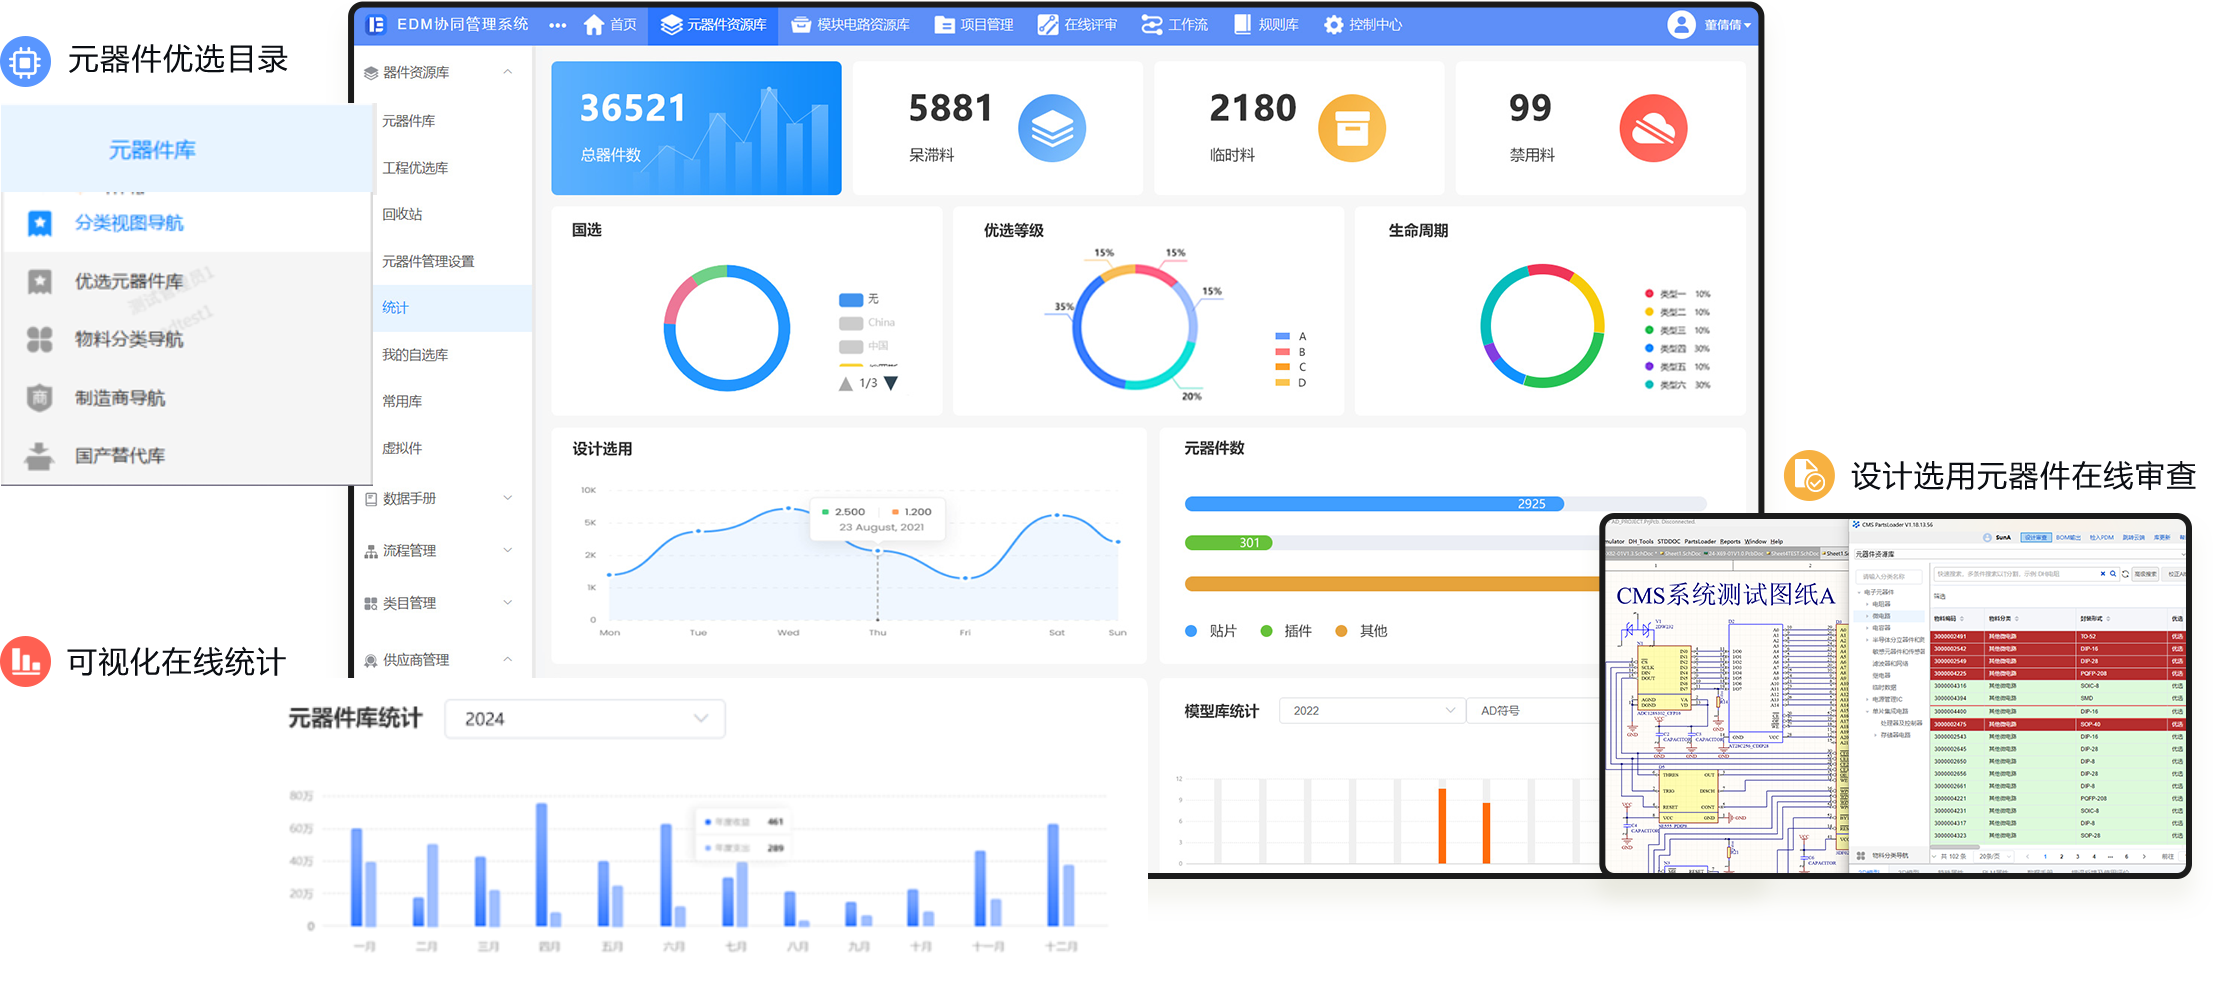This screenshot has width=2213, height=990.
Task: Click the rule library icon
Action: [1242, 25]
